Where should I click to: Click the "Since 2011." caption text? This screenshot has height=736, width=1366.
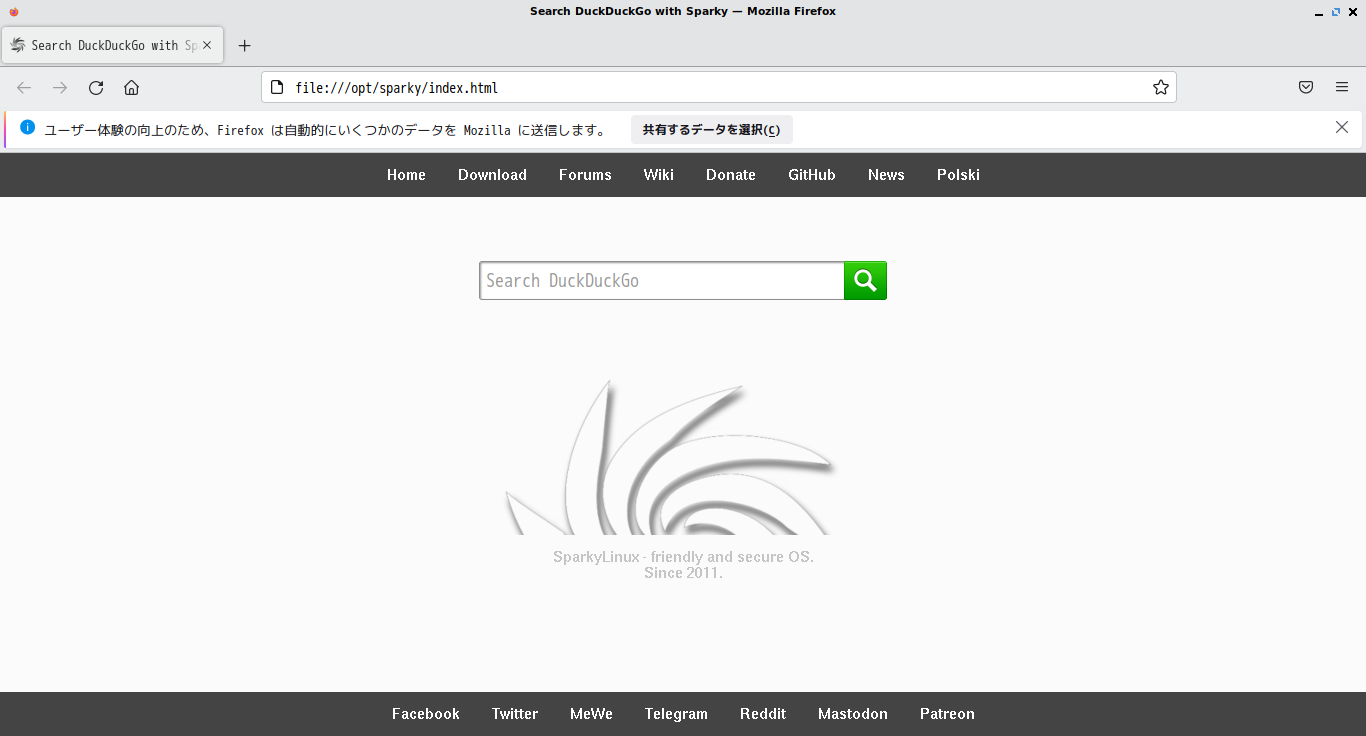[683, 573]
